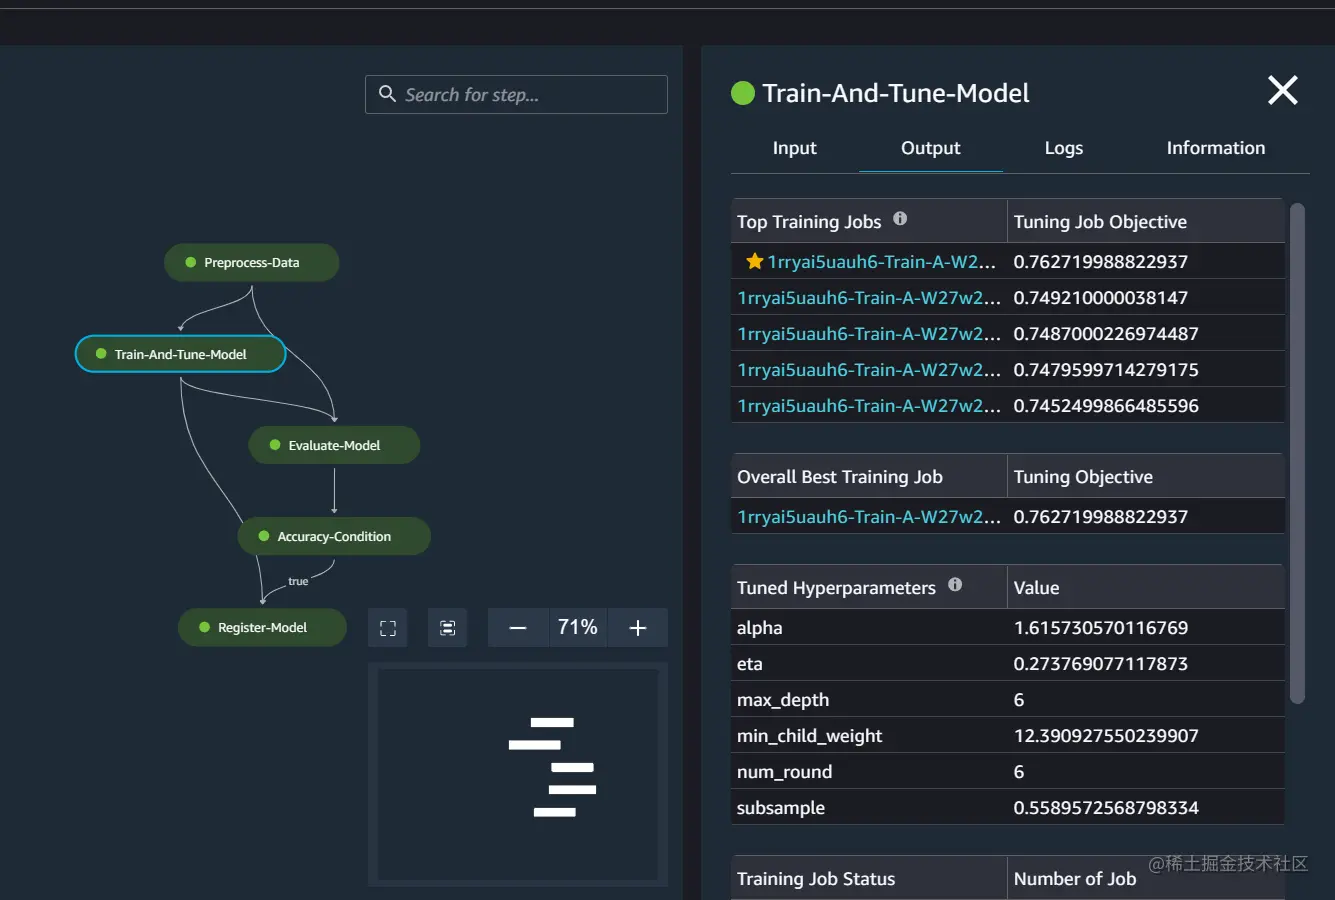
Task: Click the num_round hyperparameter name
Action: pos(785,772)
